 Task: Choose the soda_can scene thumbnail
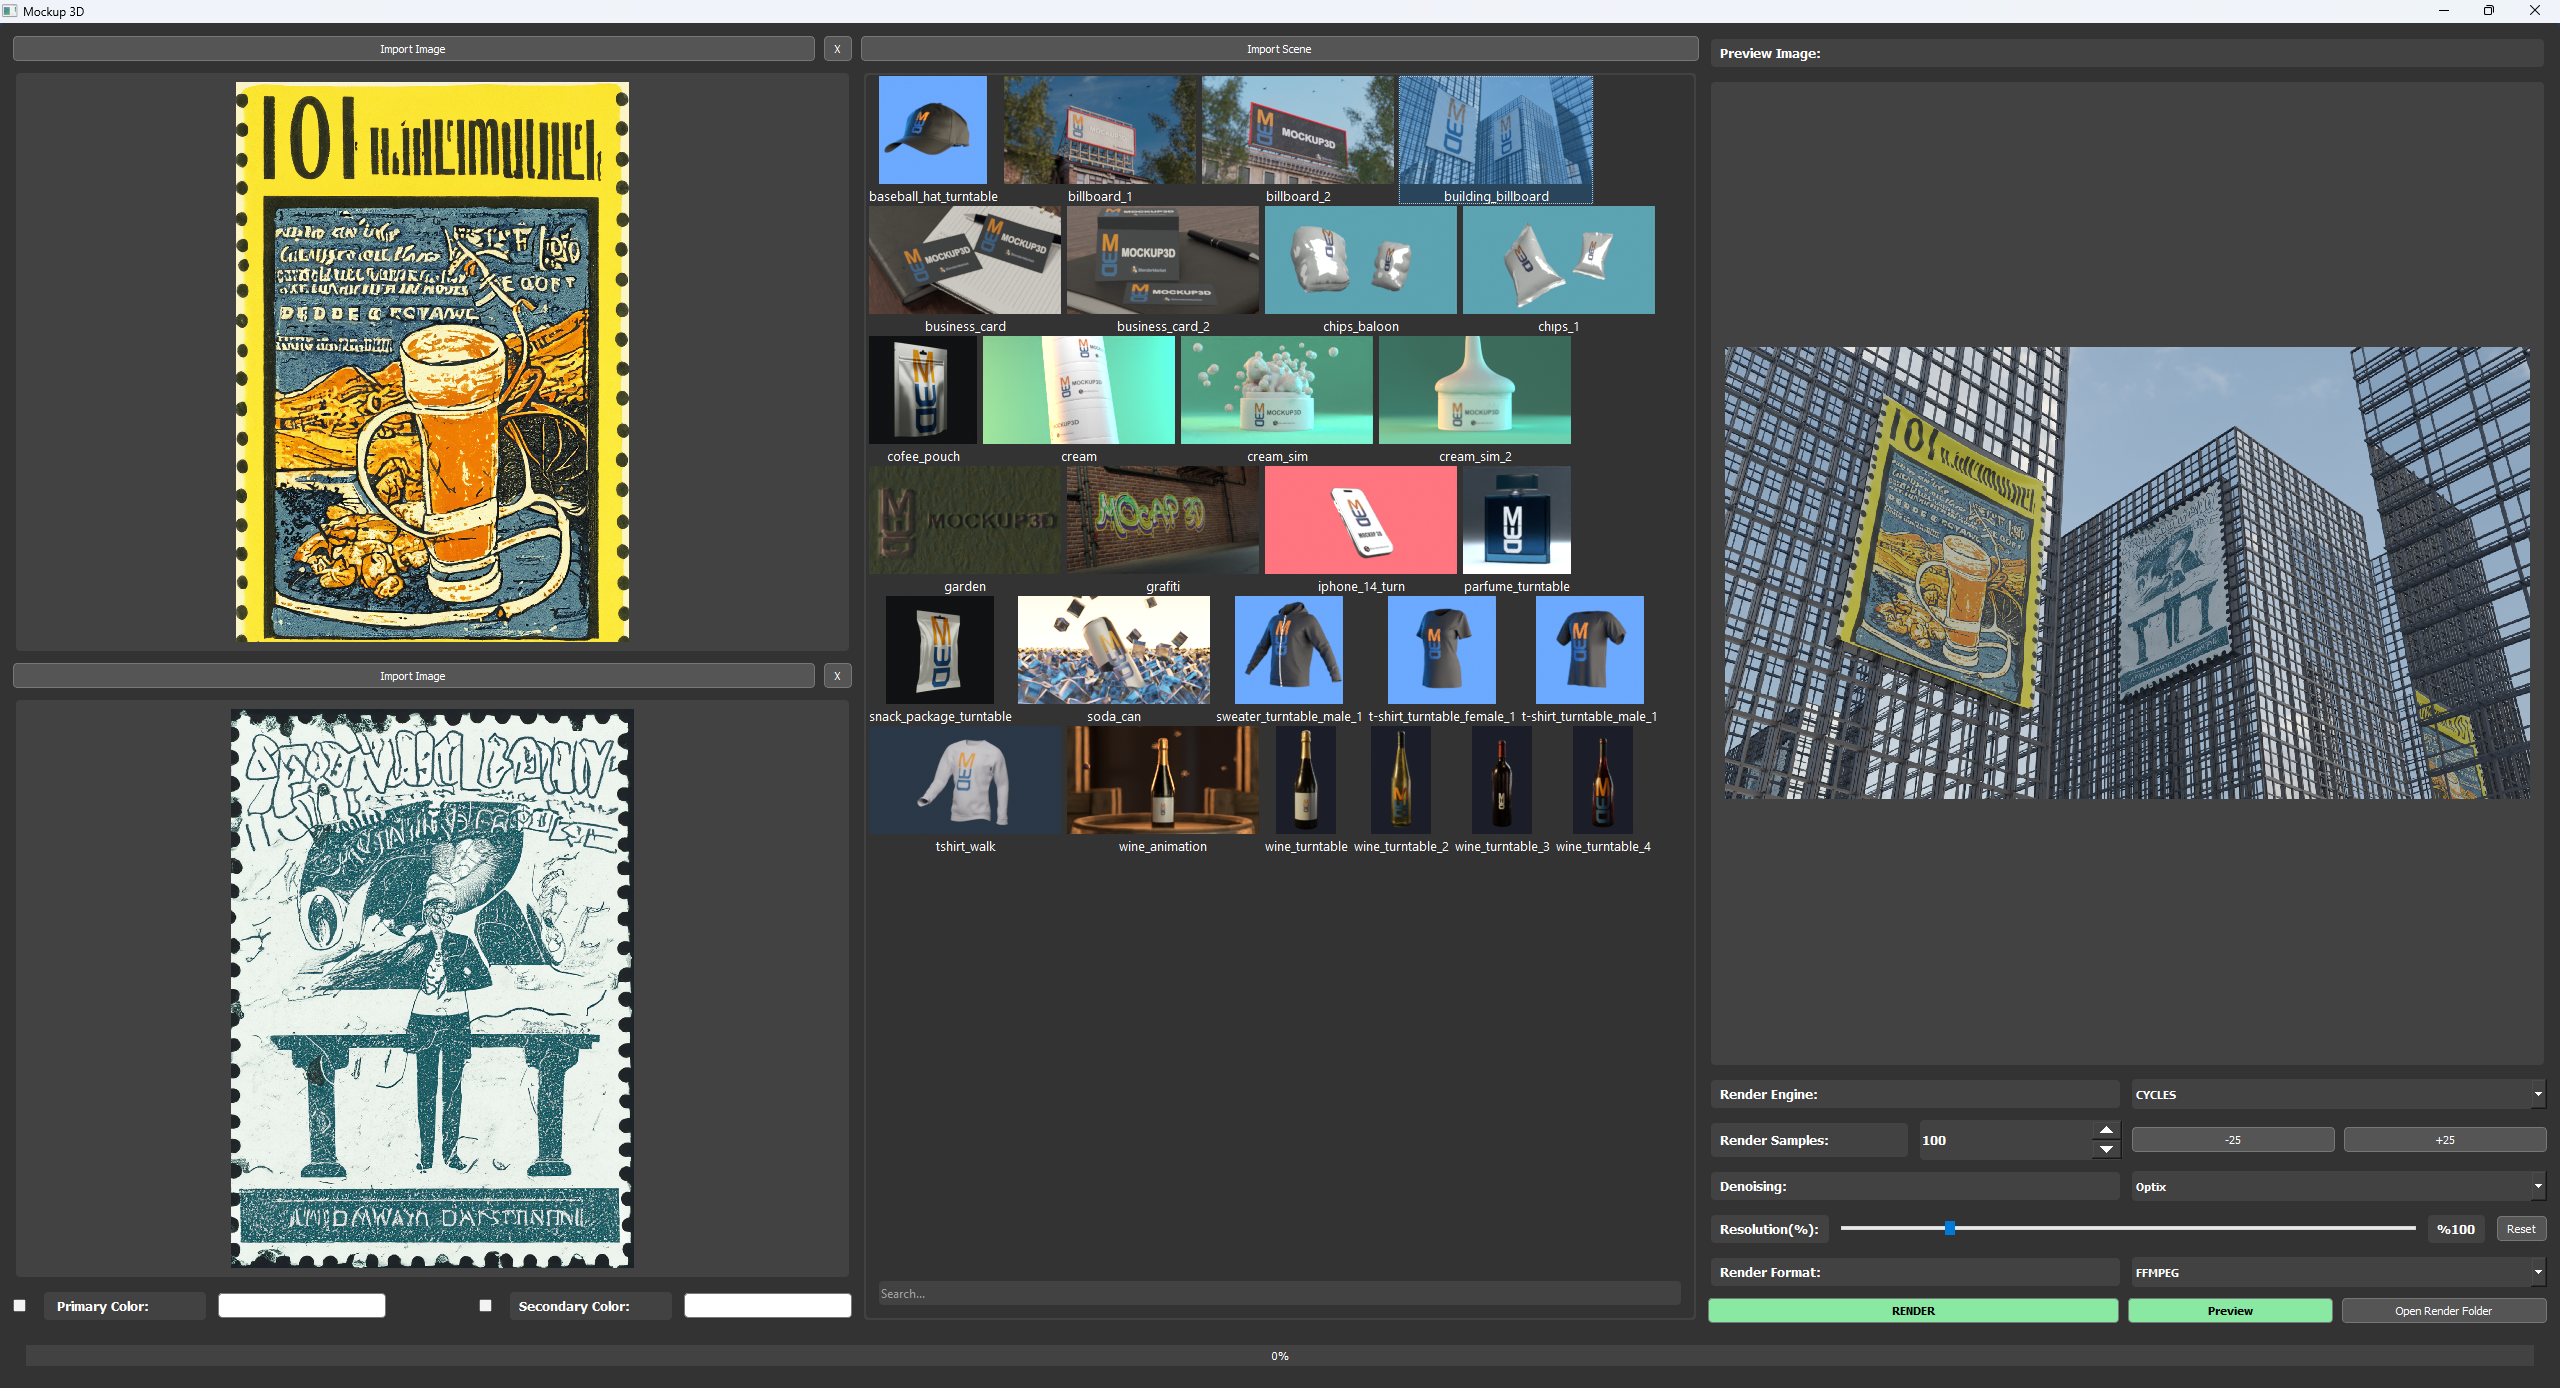tap(1113, 651)
